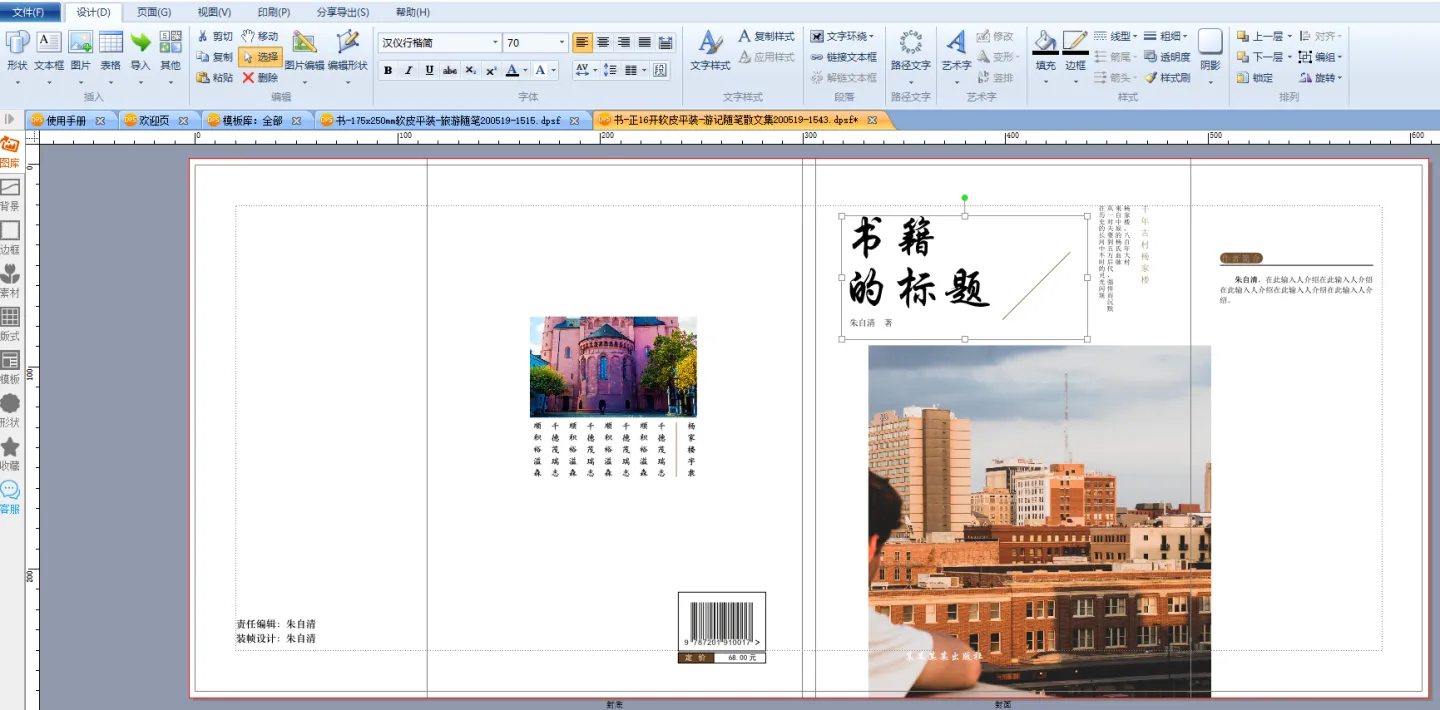
Task: Open 版式 layout panel in sidebar
Action: point(10,325)
